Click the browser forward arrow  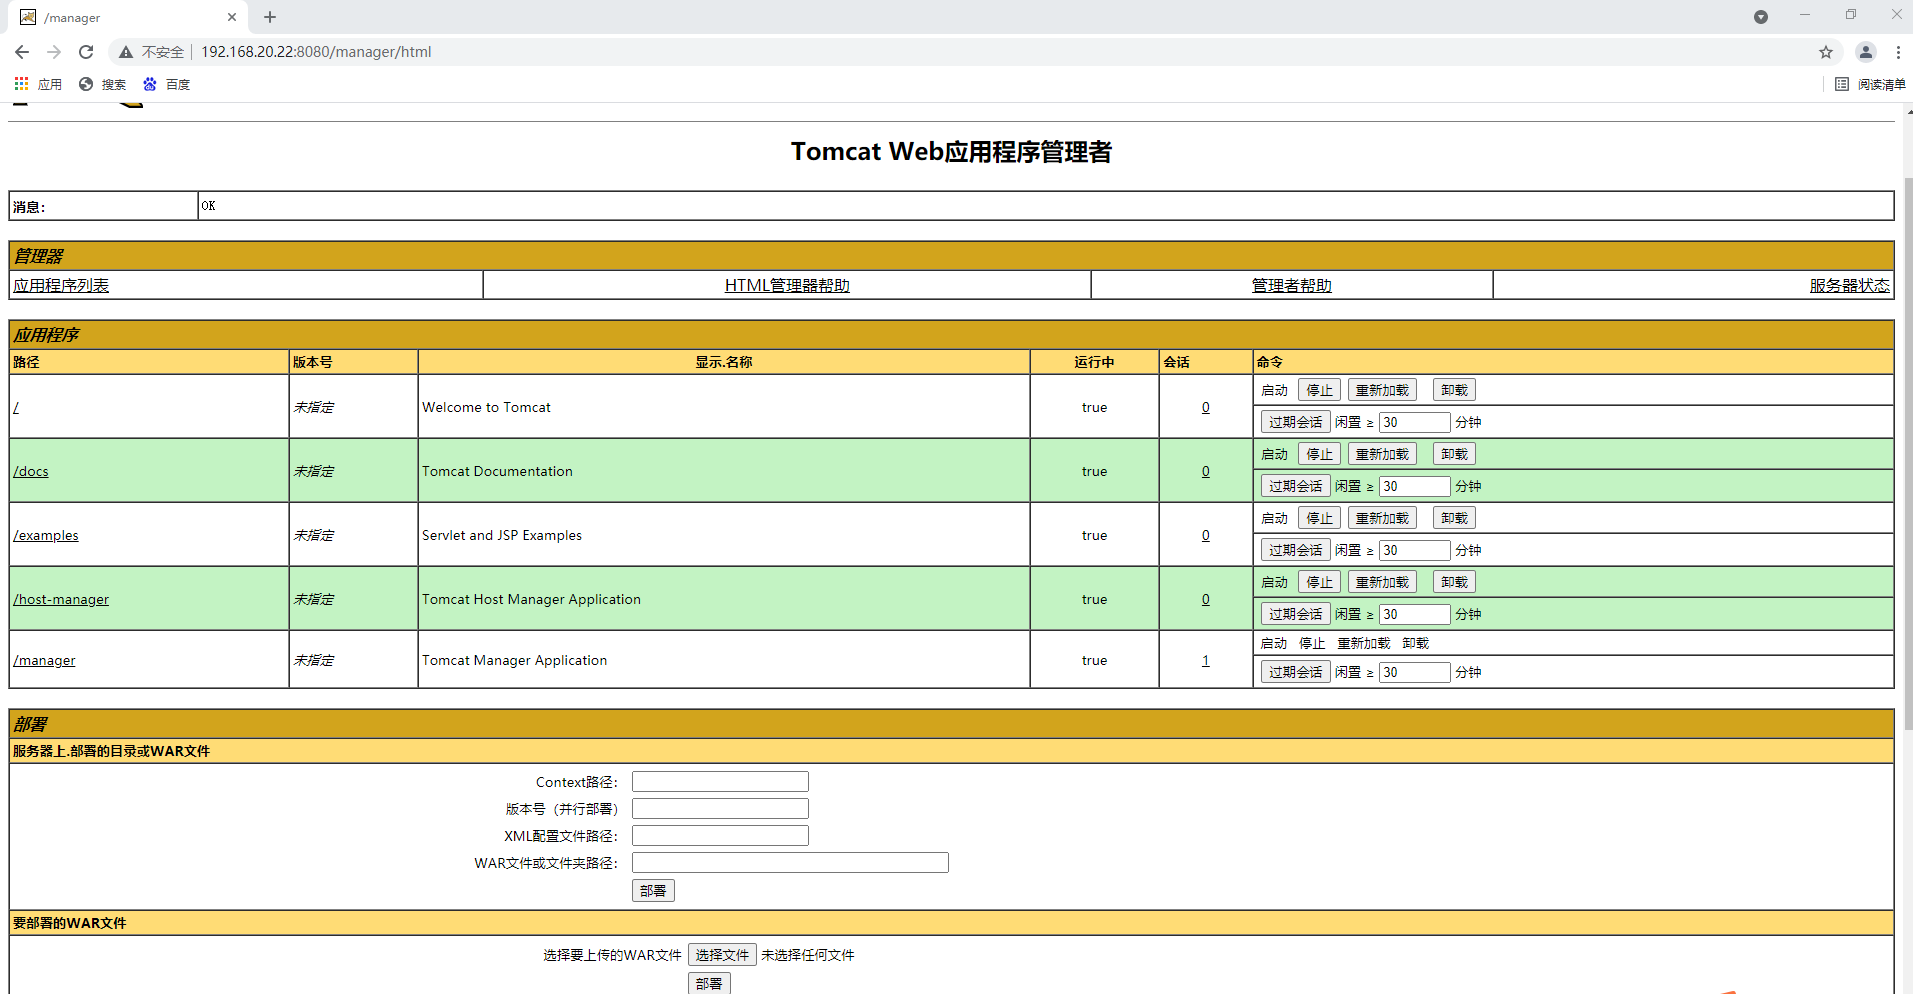tap(54, 52)
